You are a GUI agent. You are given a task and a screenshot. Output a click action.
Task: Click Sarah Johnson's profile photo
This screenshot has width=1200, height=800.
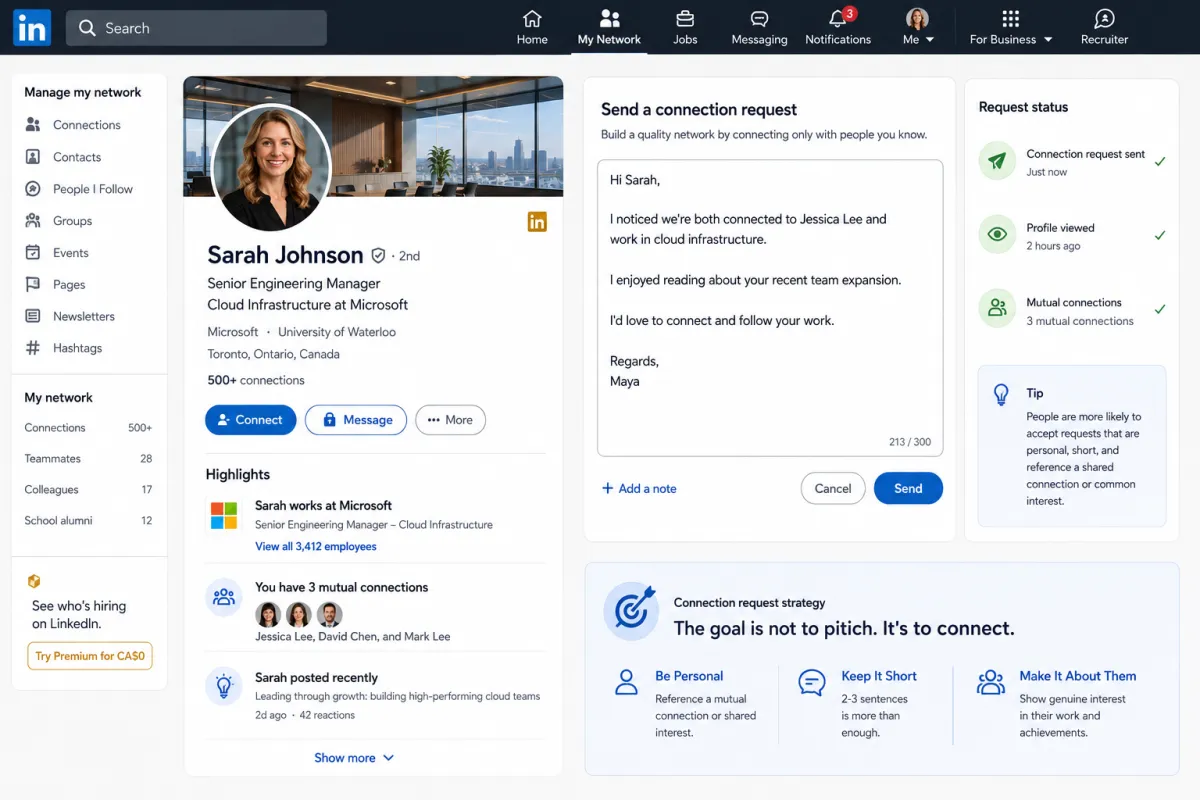(x=272, y=168)
